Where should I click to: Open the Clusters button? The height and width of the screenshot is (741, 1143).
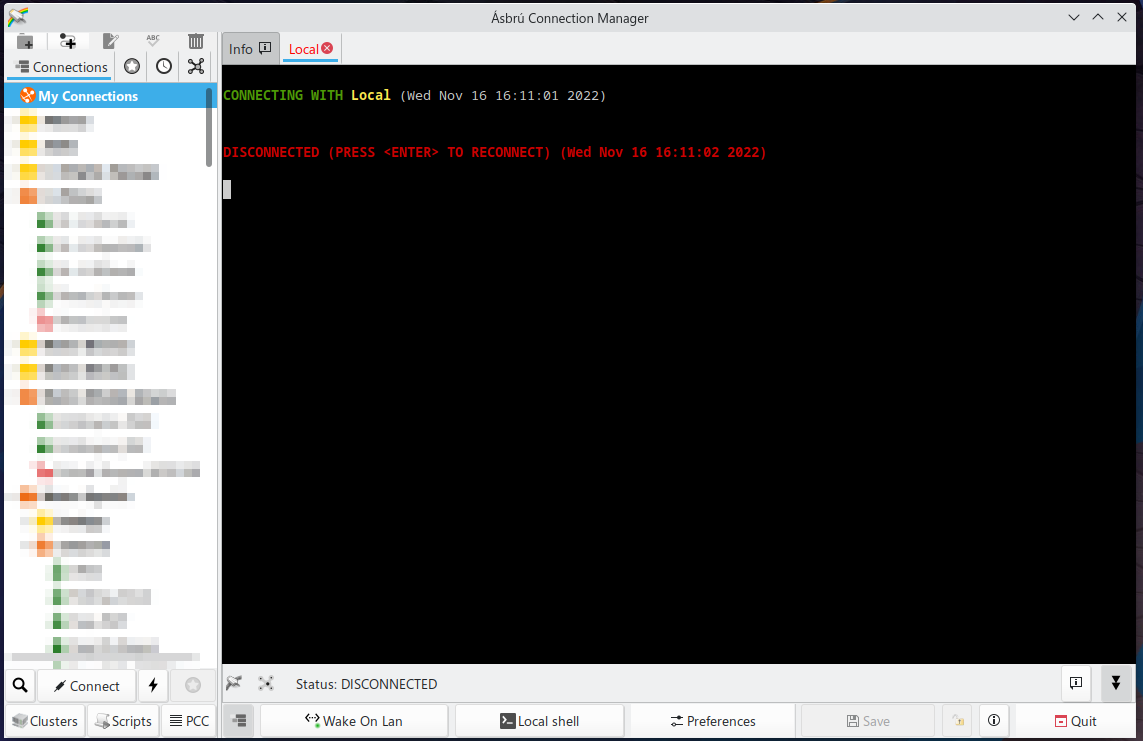45,721
